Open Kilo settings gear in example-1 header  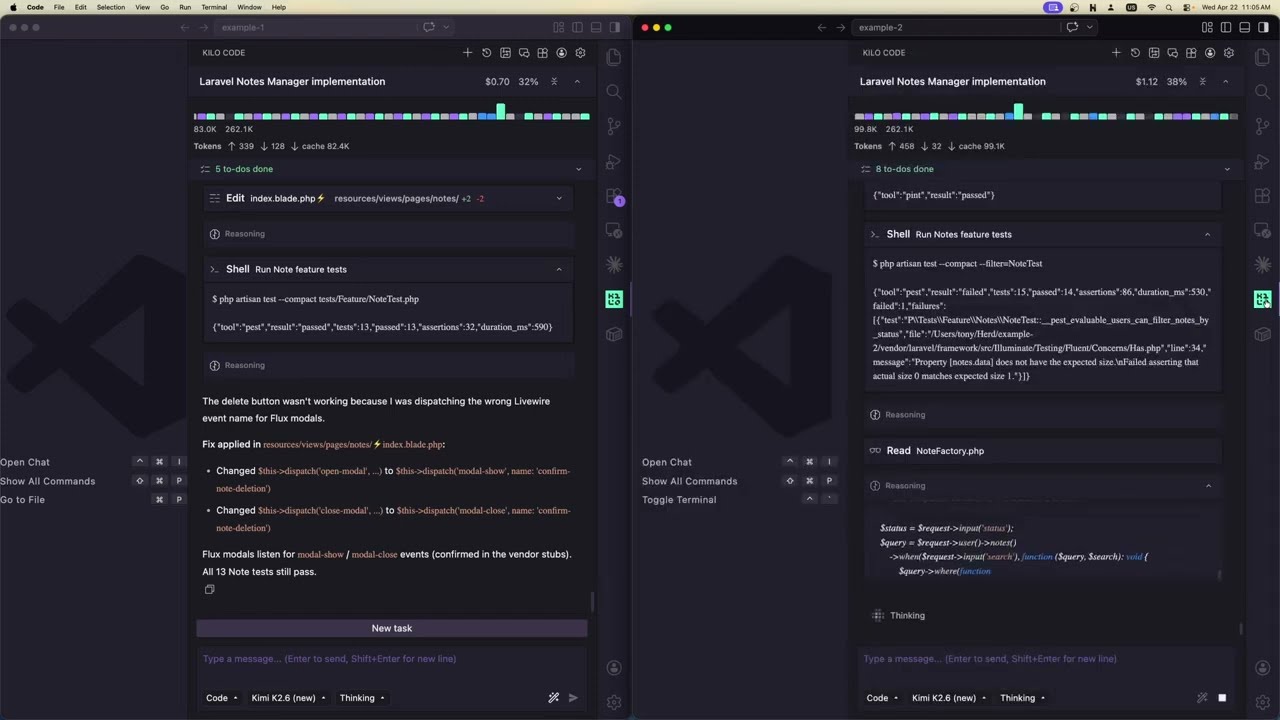pyautogui.click(x=580, y=53)
